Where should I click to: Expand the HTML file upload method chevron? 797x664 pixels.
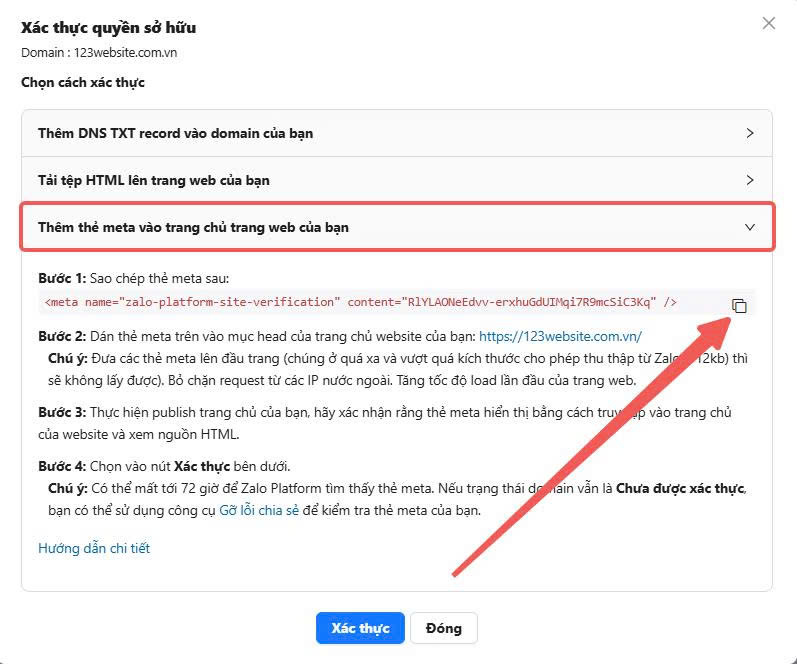point(750,180)
